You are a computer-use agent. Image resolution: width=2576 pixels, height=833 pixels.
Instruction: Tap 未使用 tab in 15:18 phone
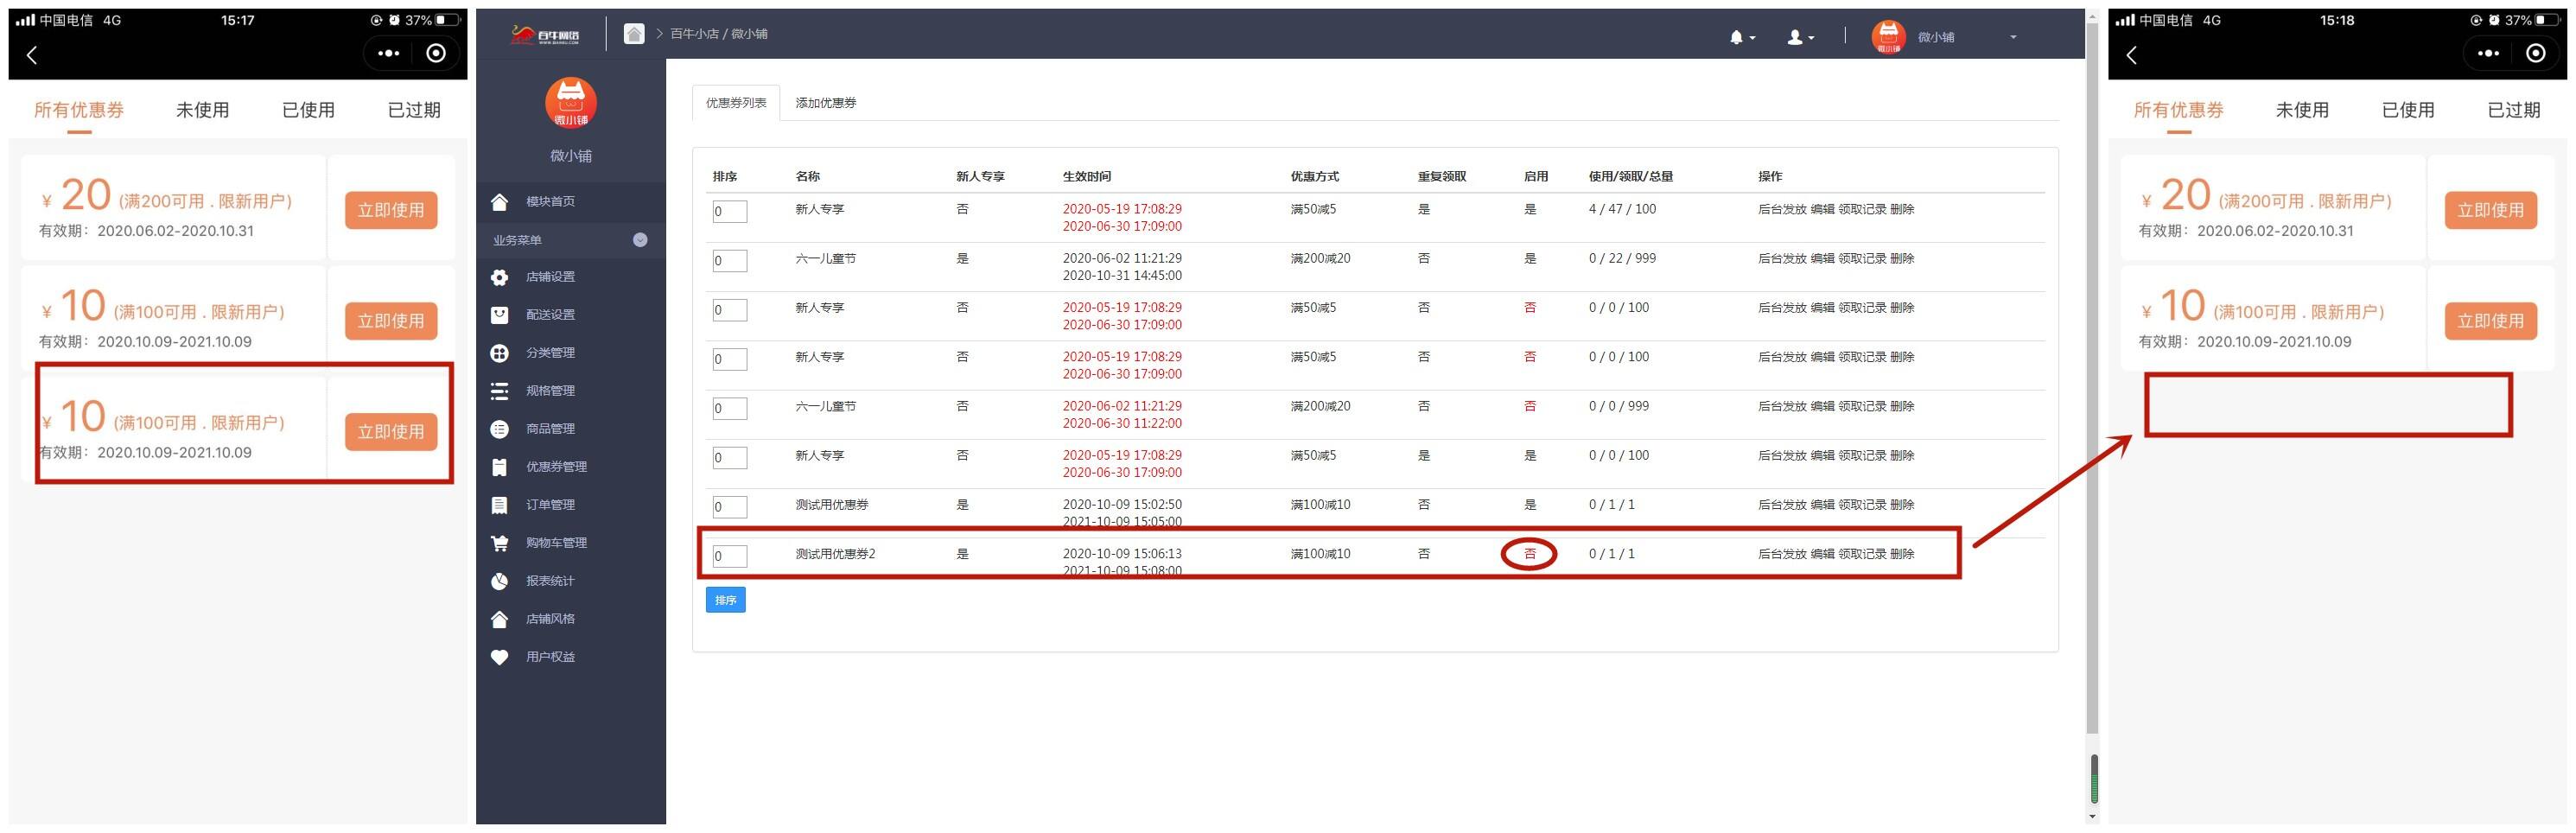pos(2303,110)
